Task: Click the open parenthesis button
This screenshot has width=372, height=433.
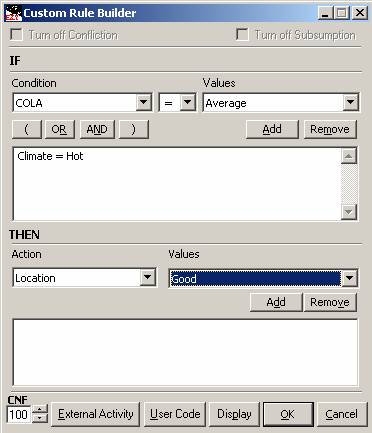Action: tap(27, 129)
